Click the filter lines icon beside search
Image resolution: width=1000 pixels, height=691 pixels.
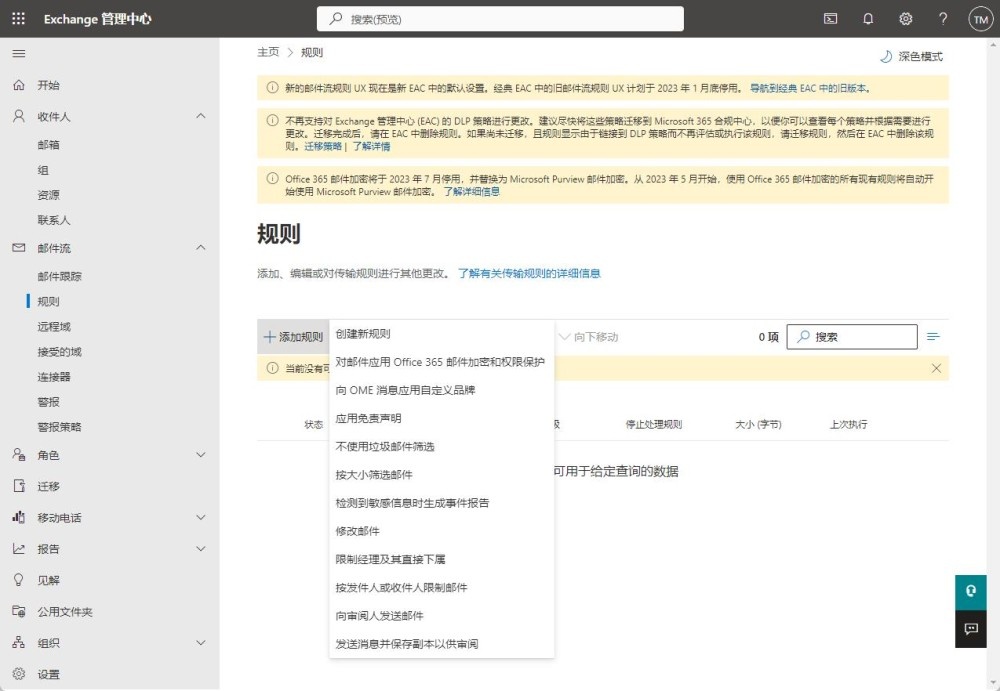(933, 337)
